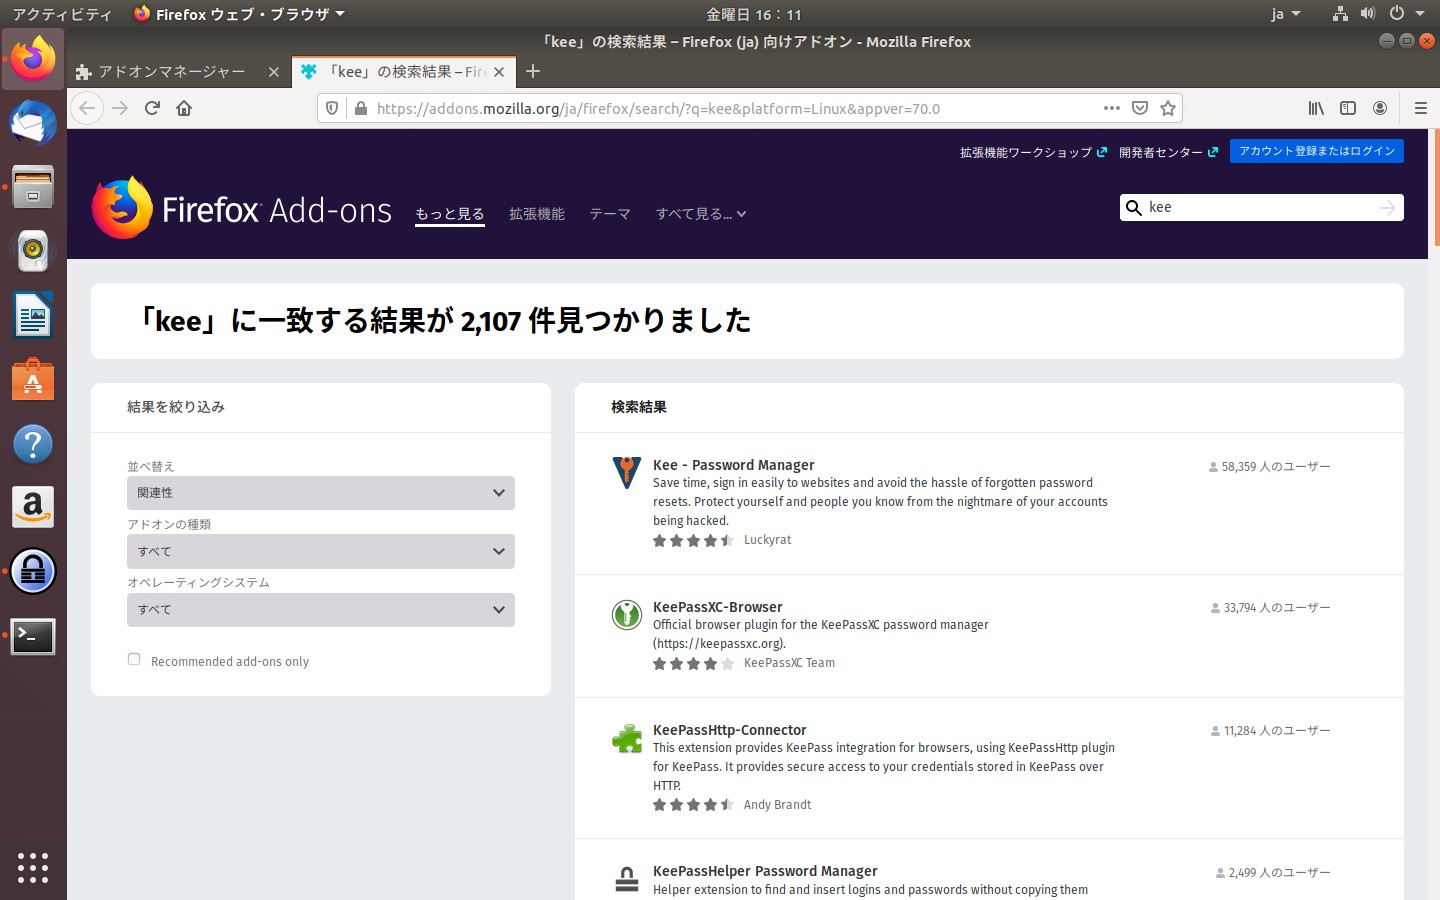
Task: Click the add-ons search field containing kee
Action: tap(1260, 207)
